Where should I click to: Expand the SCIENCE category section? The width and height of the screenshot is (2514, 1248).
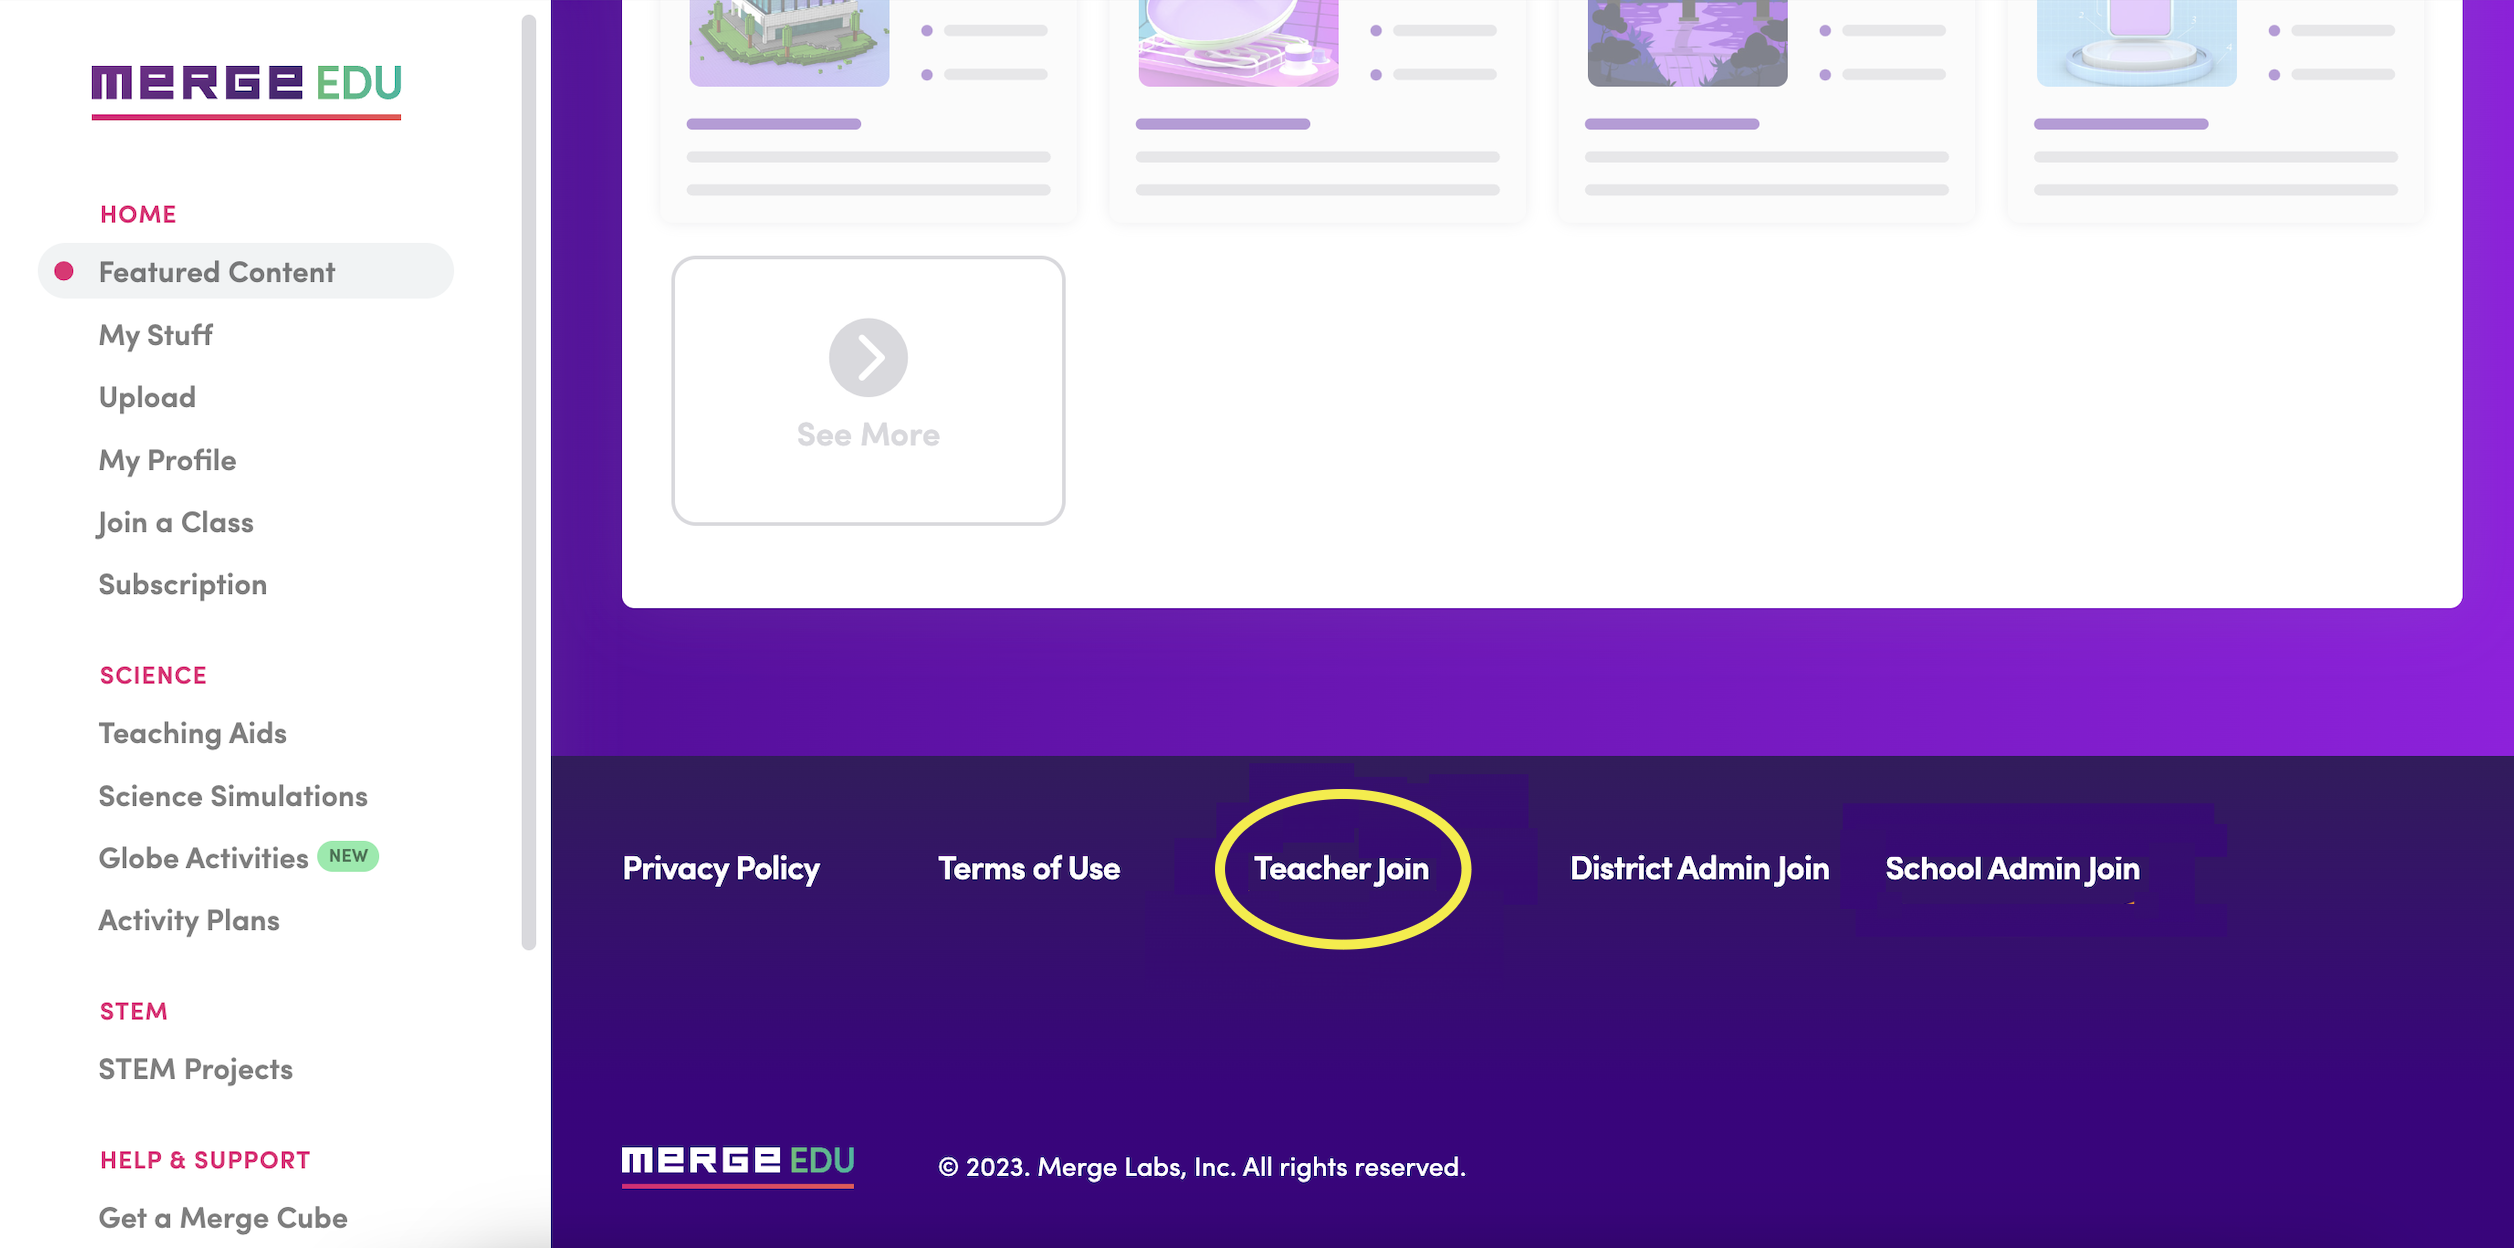152,674
